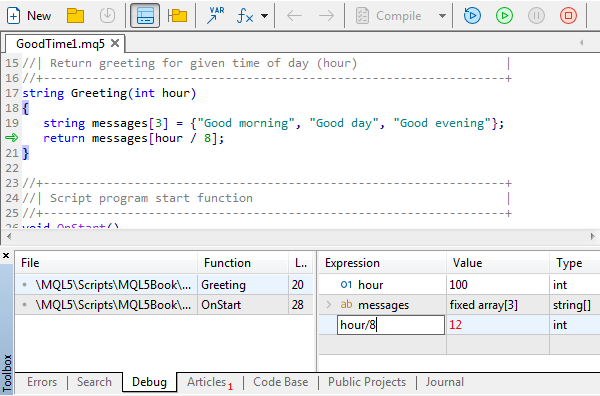
Task: Click the hour/8 expression input field
Action: click(x=391, y=325)
